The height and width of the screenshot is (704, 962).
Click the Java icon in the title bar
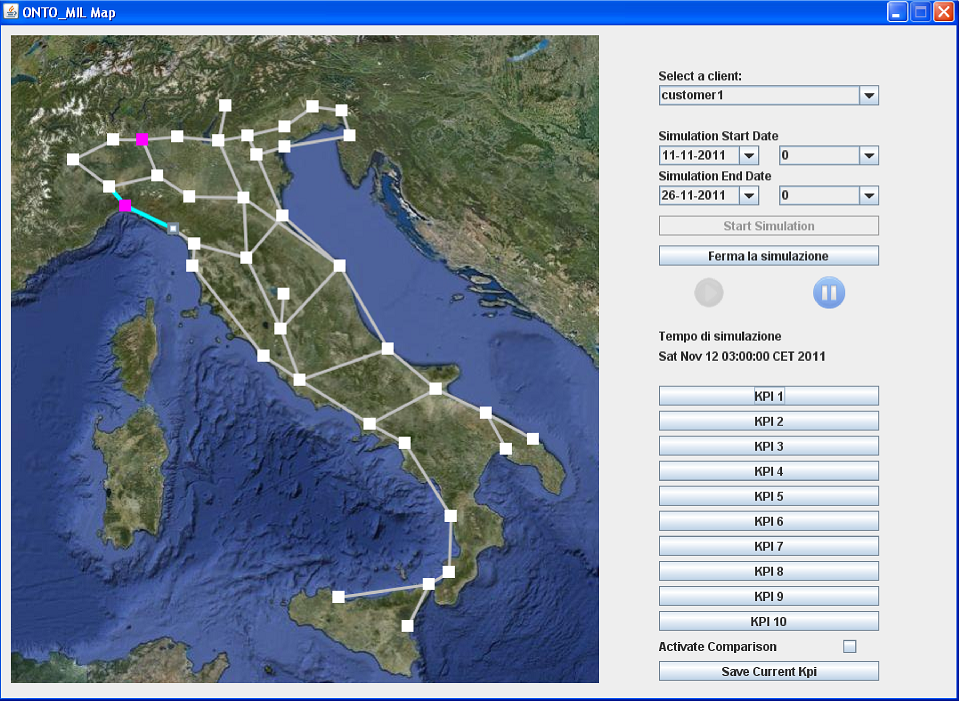(12, 12)
